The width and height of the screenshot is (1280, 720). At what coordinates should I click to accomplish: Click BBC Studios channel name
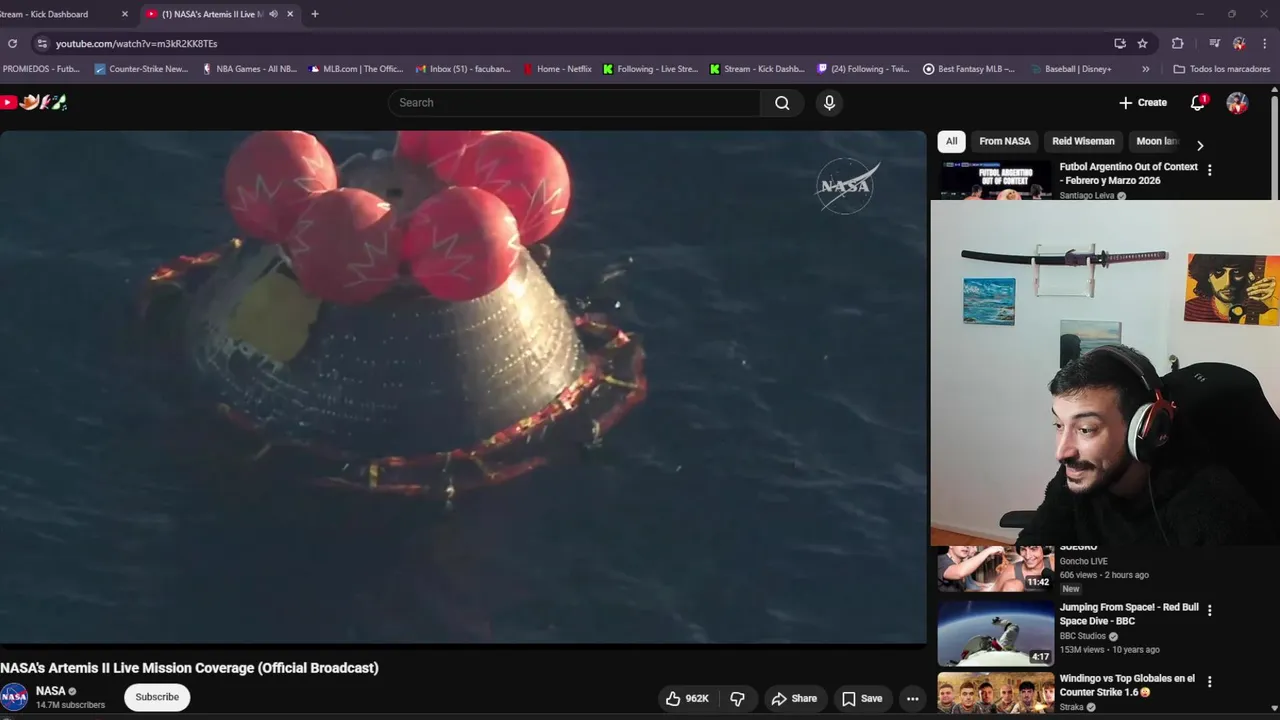[1083, 636]
